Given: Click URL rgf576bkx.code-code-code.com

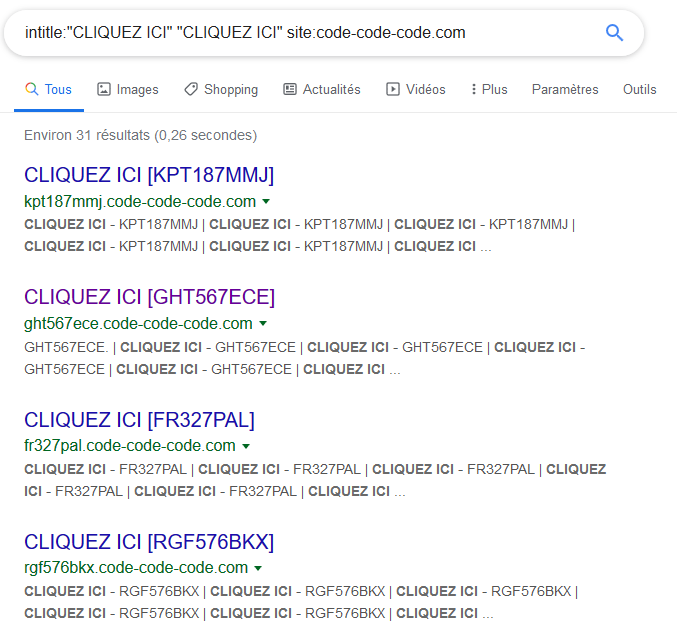Looking at the screenshot, I should click(x=136, y=568).
